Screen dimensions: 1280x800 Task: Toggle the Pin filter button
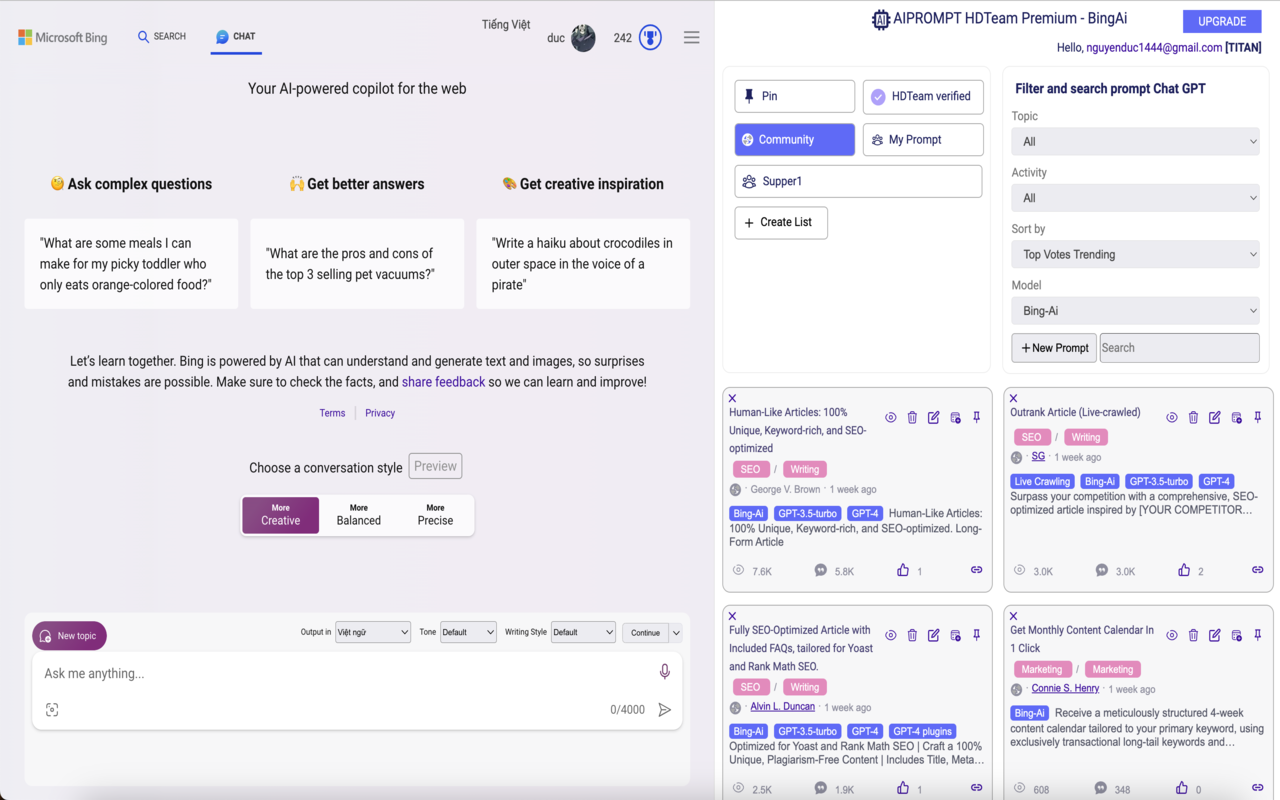pos(795,96)
